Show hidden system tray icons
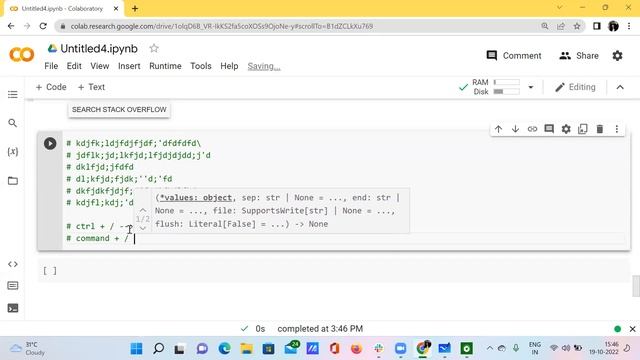This screenshot has width=640, height=360. 489,348
